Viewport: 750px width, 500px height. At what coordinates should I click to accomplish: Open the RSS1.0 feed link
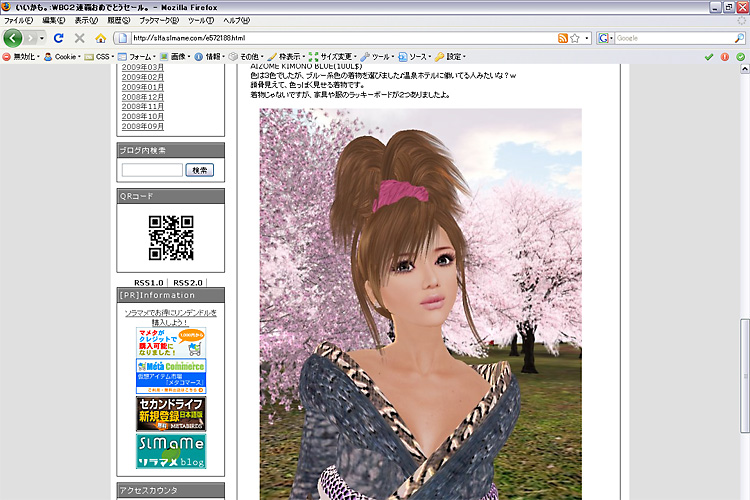pyautogui.click(x=149, y=282)
